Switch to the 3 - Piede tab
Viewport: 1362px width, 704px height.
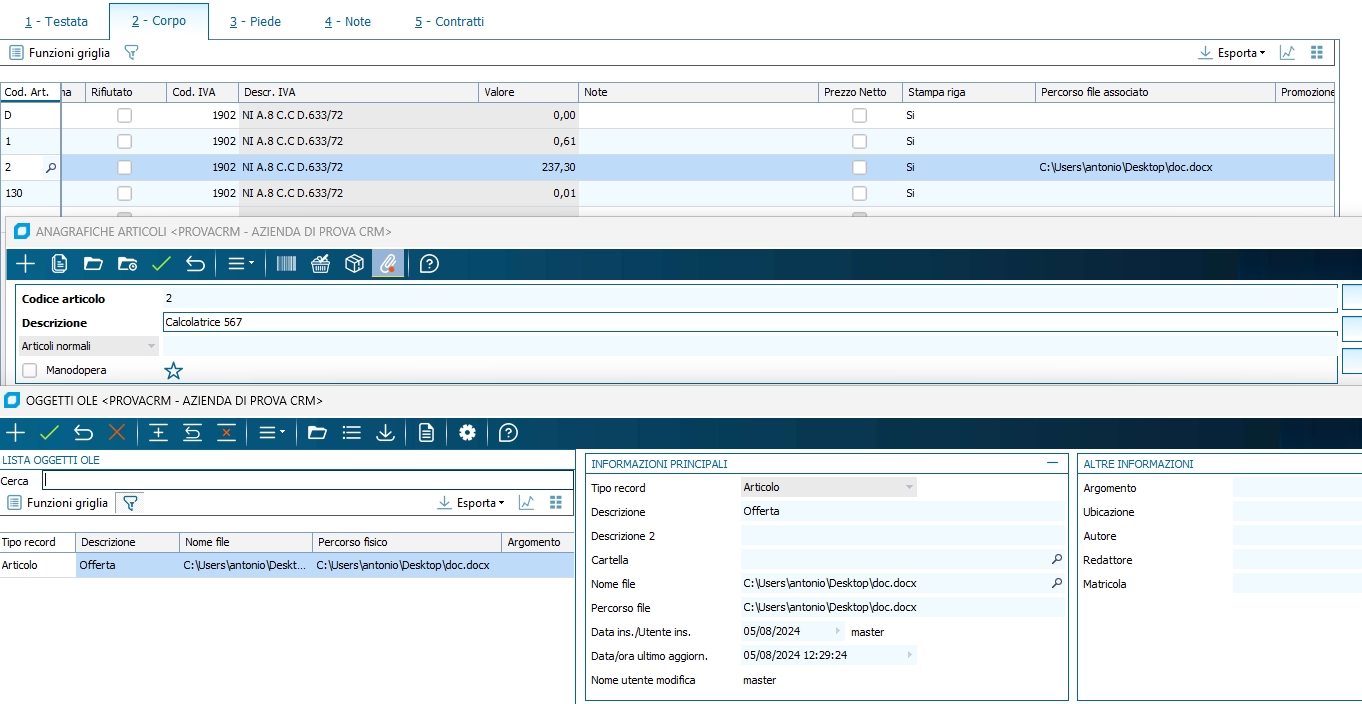pos(255,21)
